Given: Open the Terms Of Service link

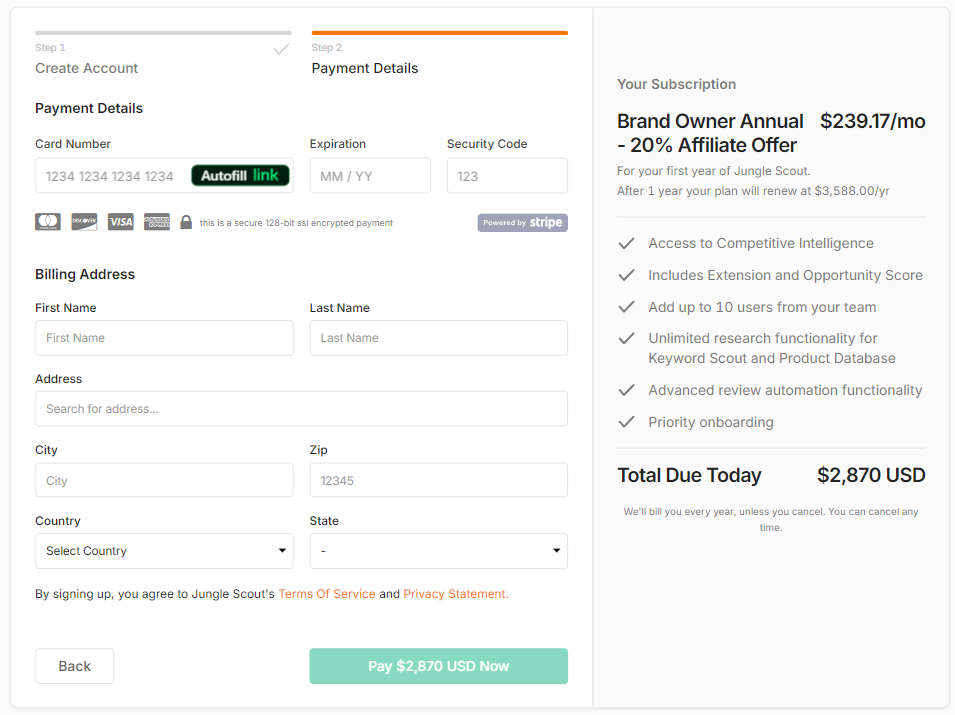Looking at the screenshot, I should (x=327, y=594).
